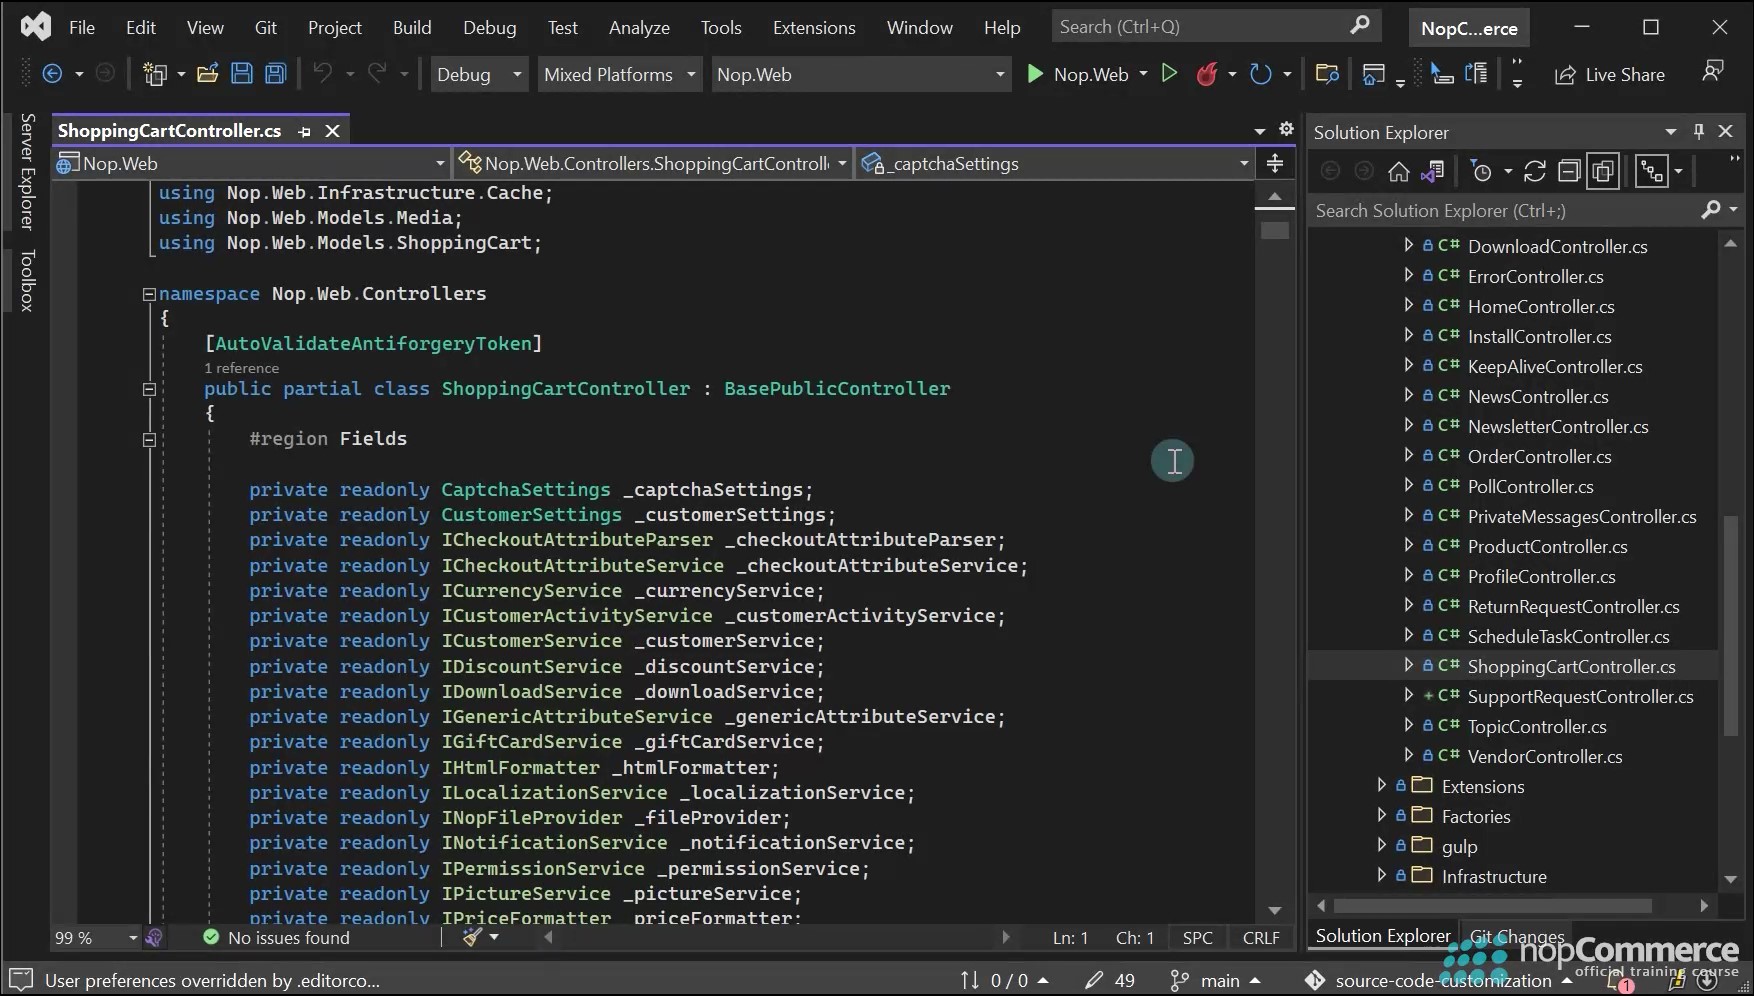Navigate backward using the toolbar back arrow
The image size is (1754, 996).
click(52, 74)
